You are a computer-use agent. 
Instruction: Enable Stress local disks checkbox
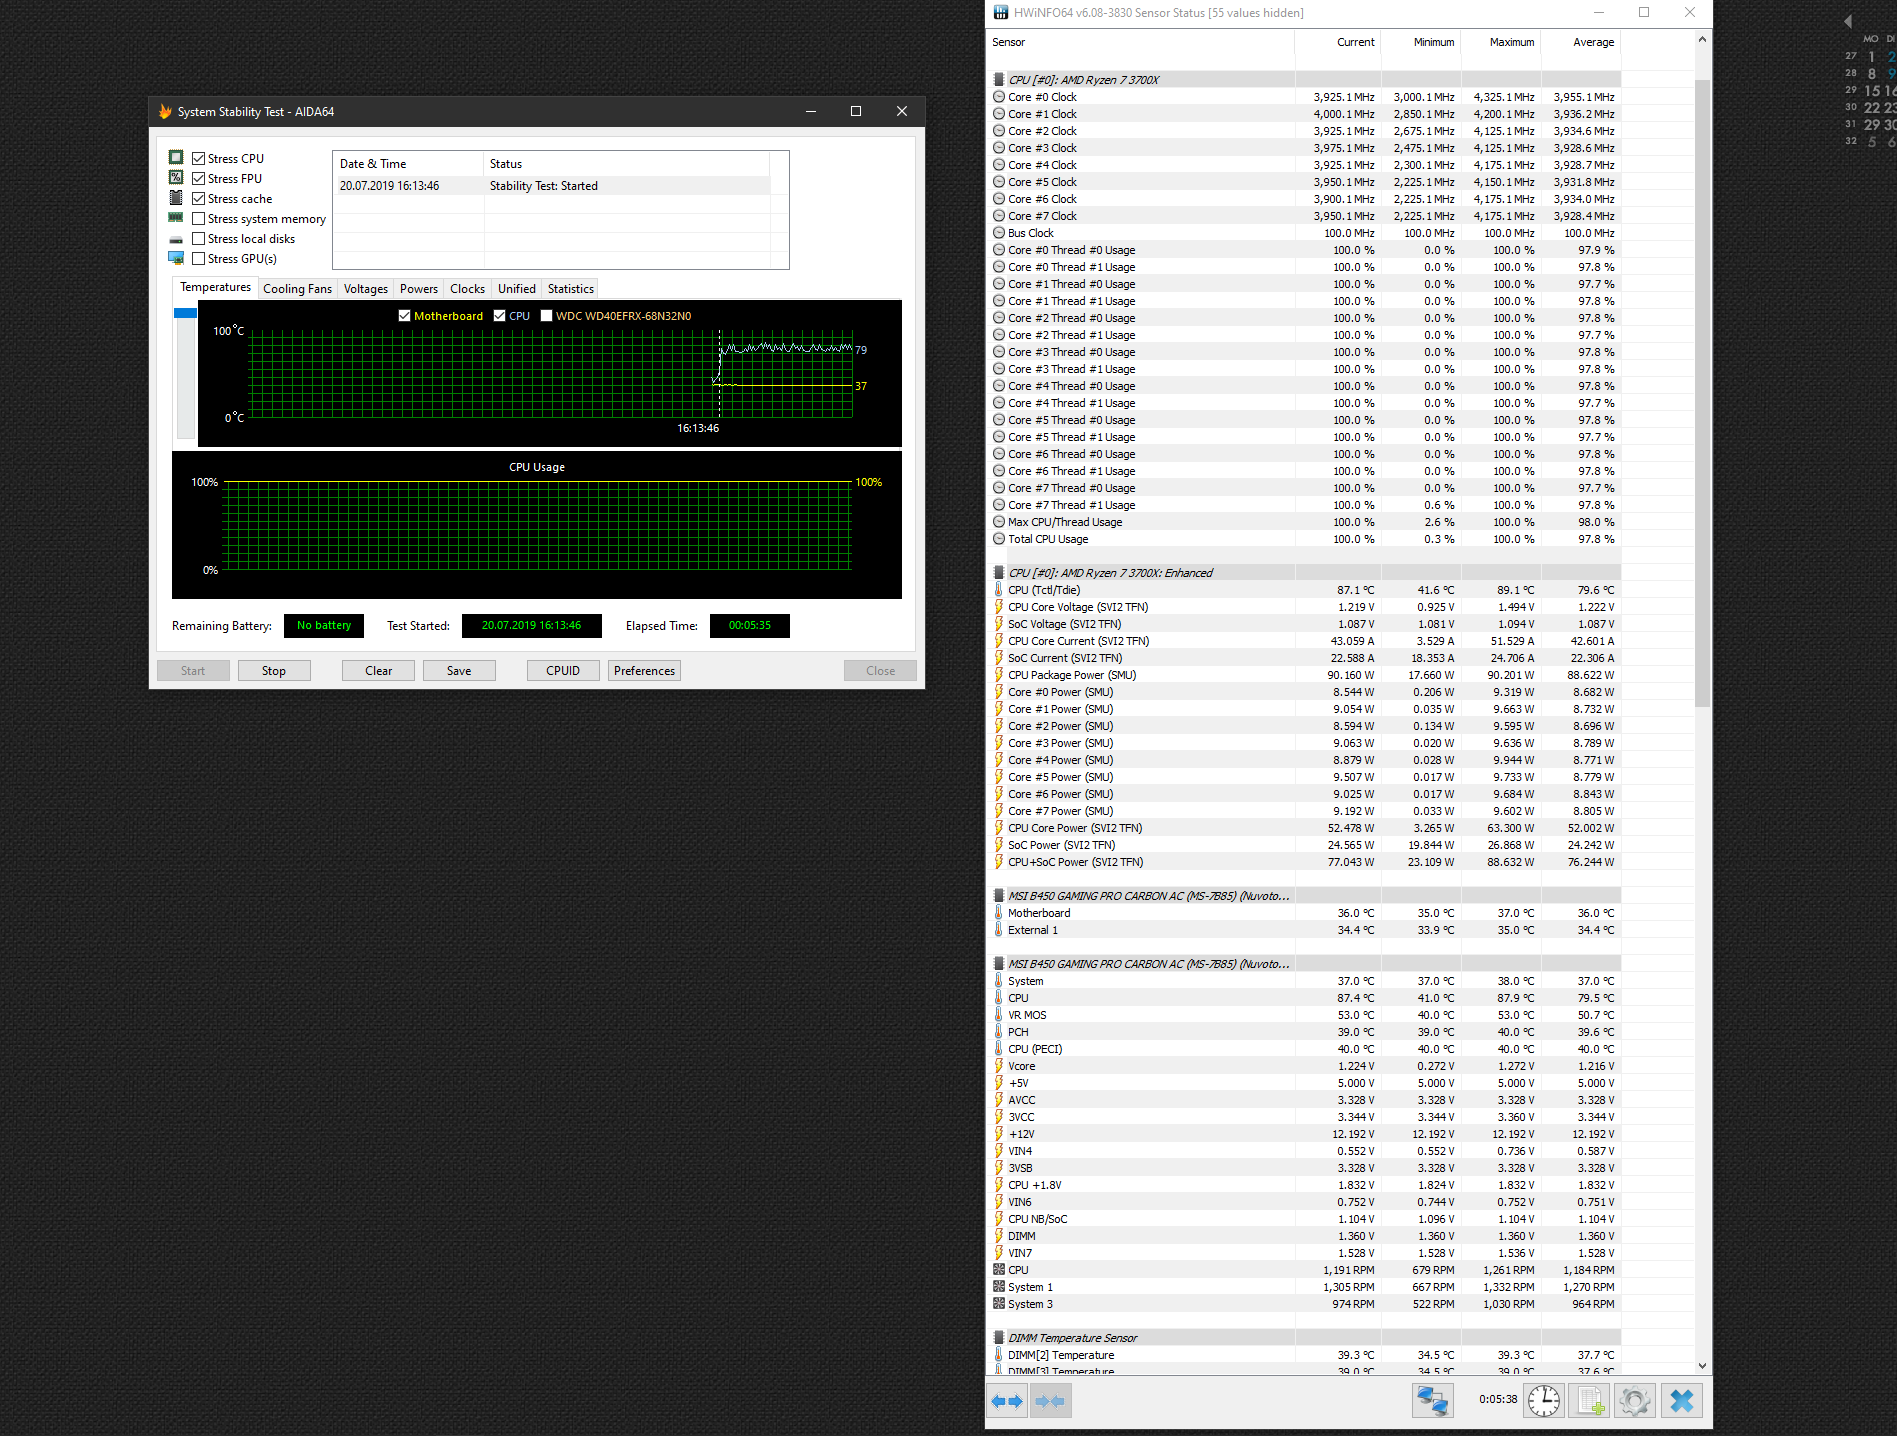[x=199, y=238]
